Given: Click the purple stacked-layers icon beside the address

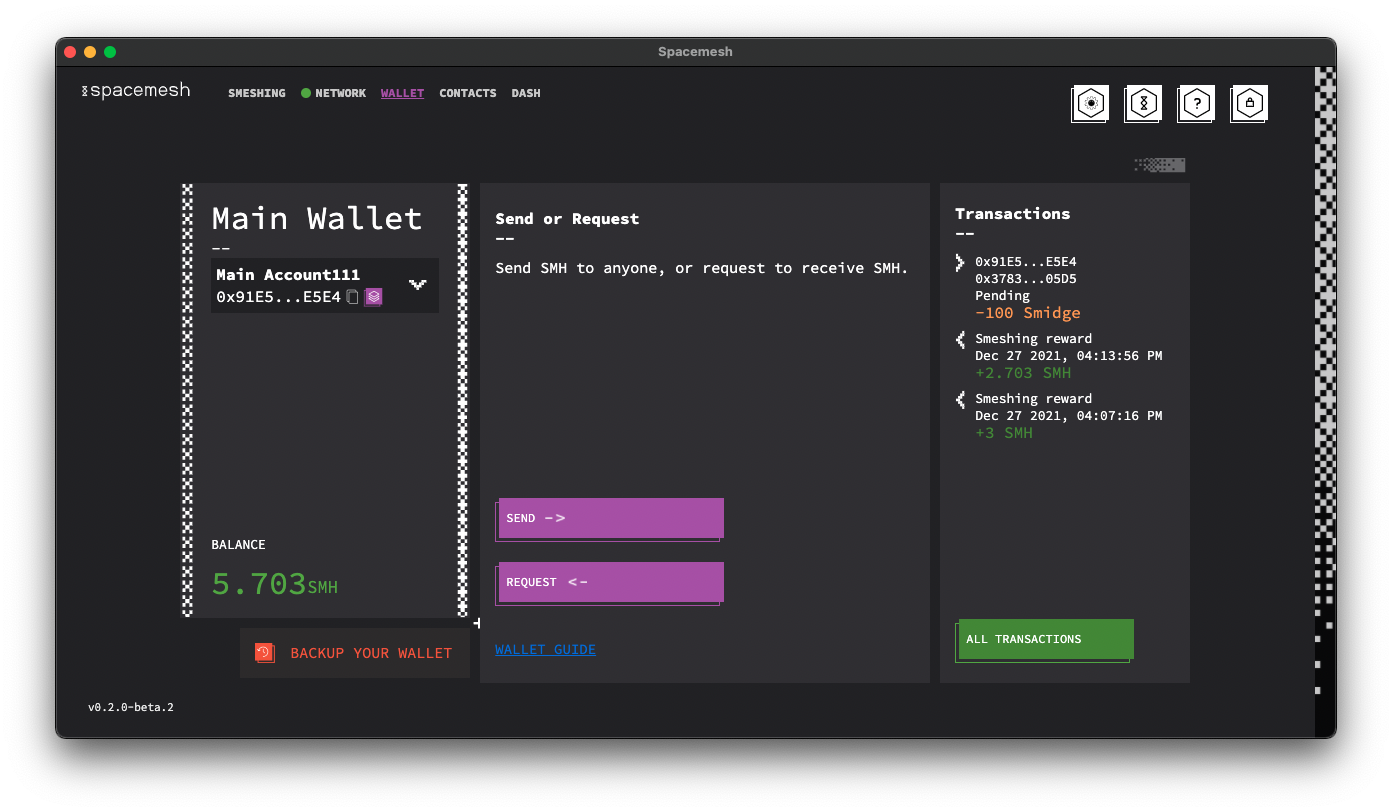Looking at the screenshot, I should [373, 297].
